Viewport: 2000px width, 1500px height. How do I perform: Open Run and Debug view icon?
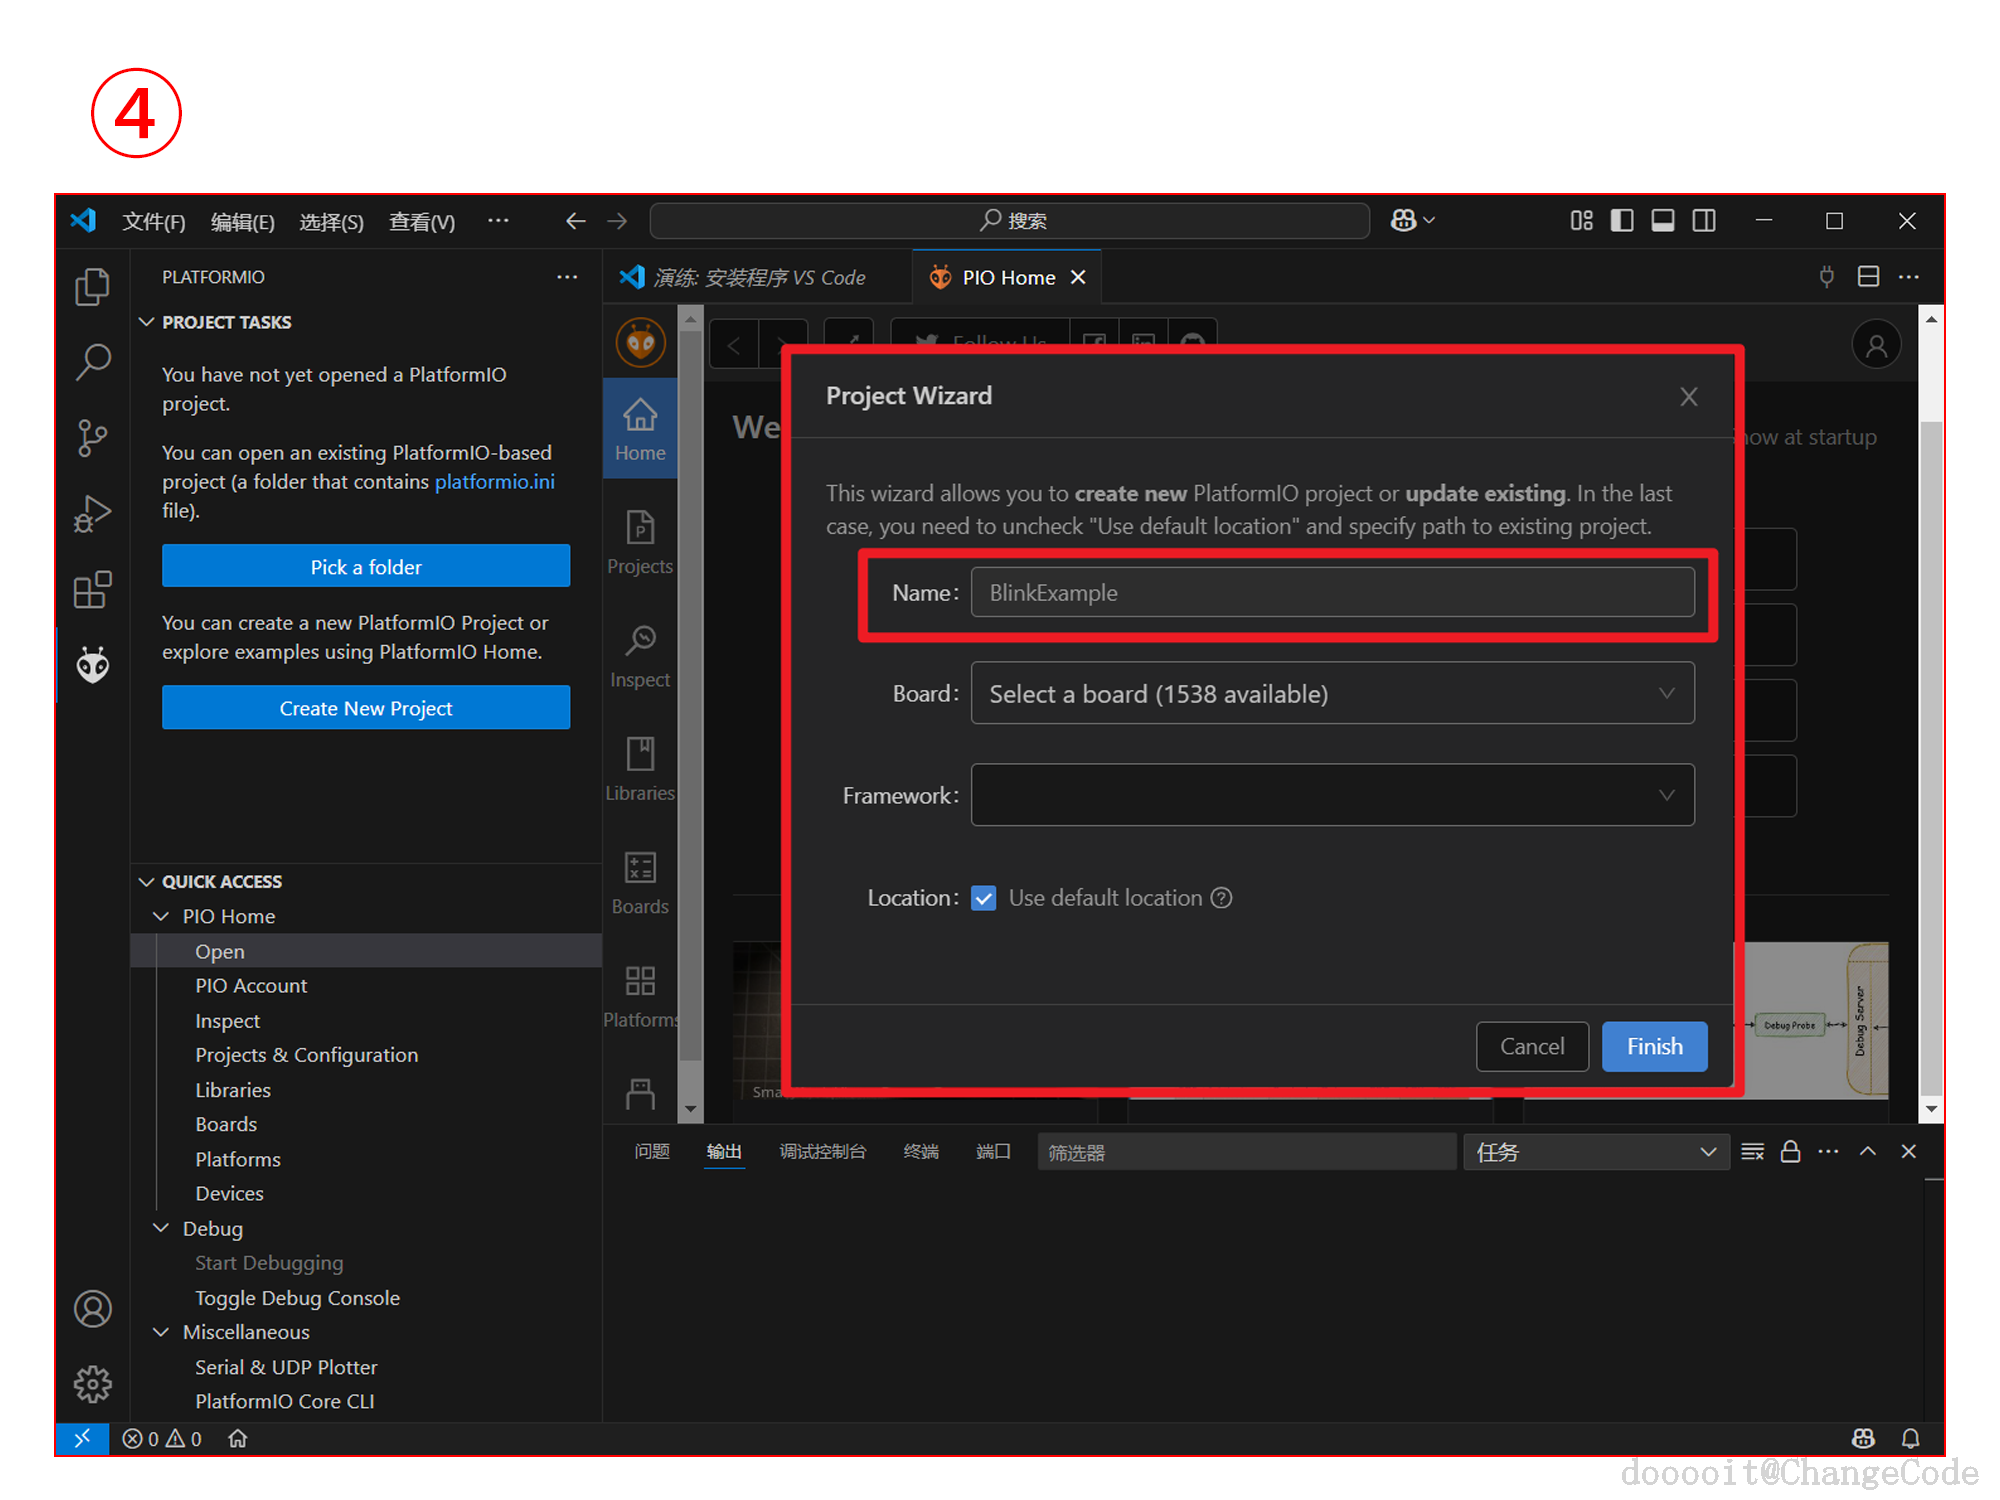[x=93, y=514]
